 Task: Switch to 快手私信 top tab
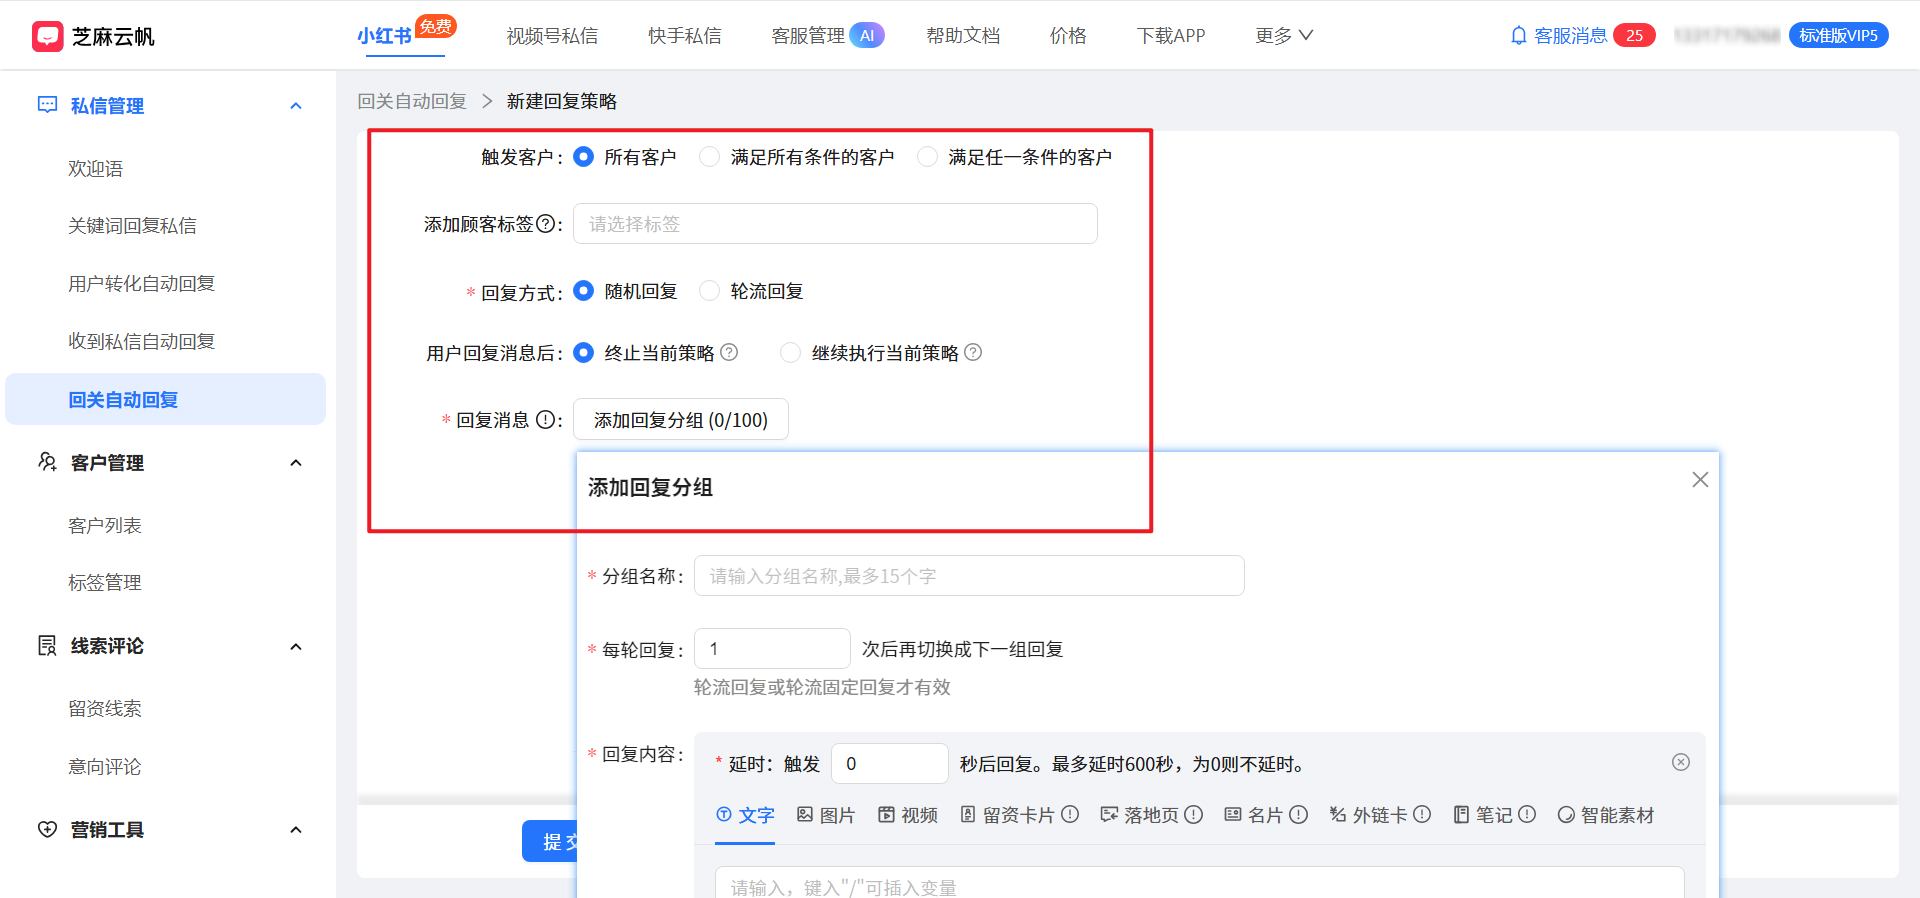point(685,36)
